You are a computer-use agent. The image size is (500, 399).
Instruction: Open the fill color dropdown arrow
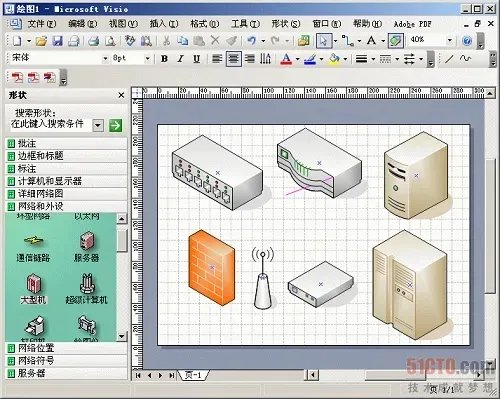(345, 59)
